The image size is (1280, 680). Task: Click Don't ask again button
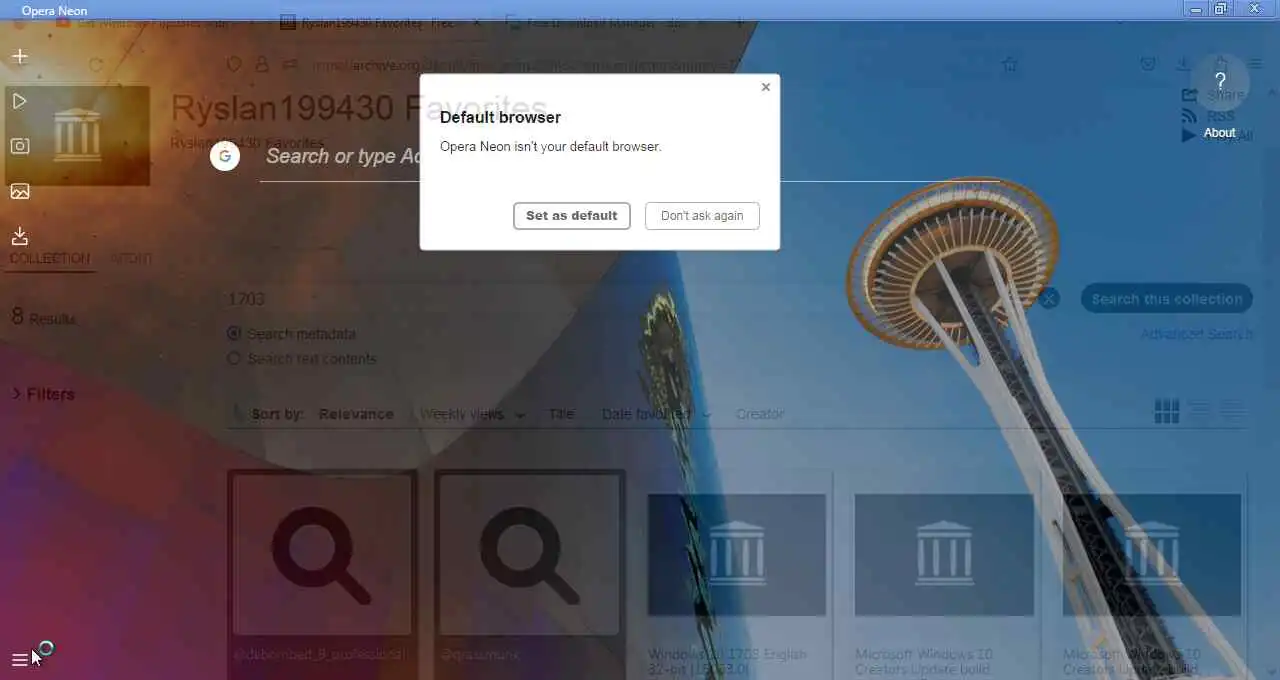point(702,216)
